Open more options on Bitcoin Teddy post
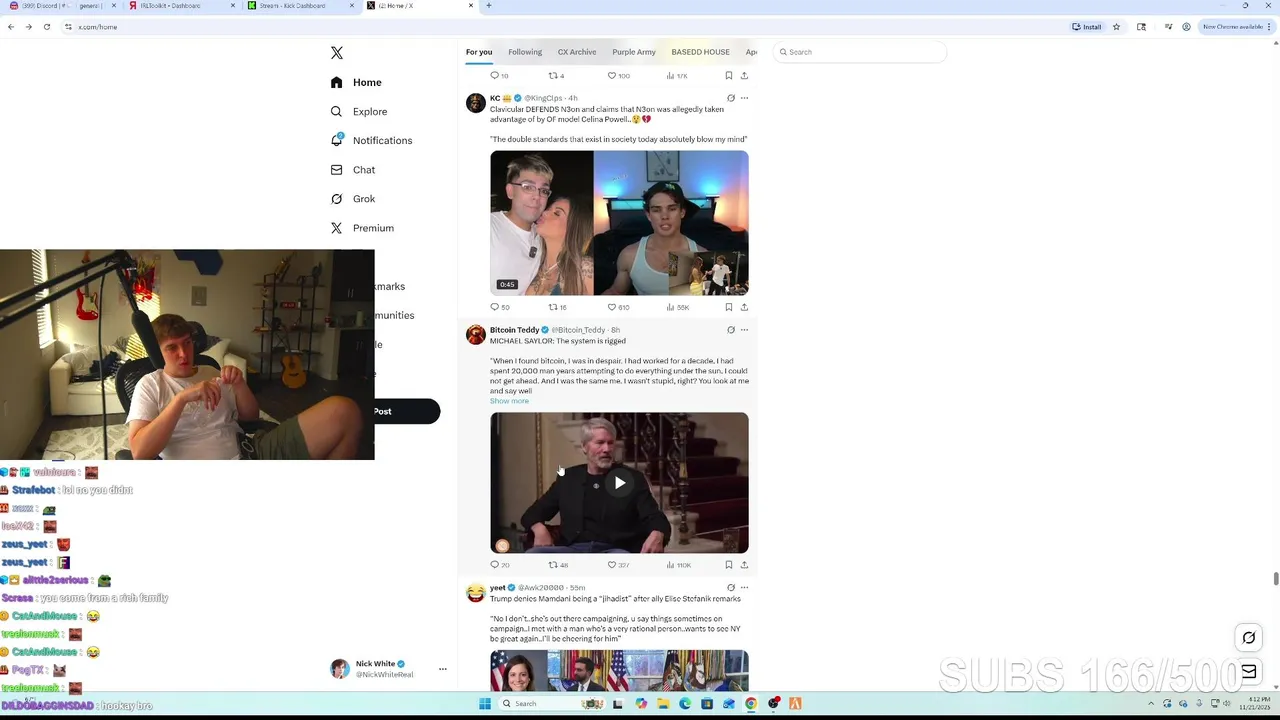Image resolution: width=1280 pixels, height=720 pixels. (x=744, y=330)
